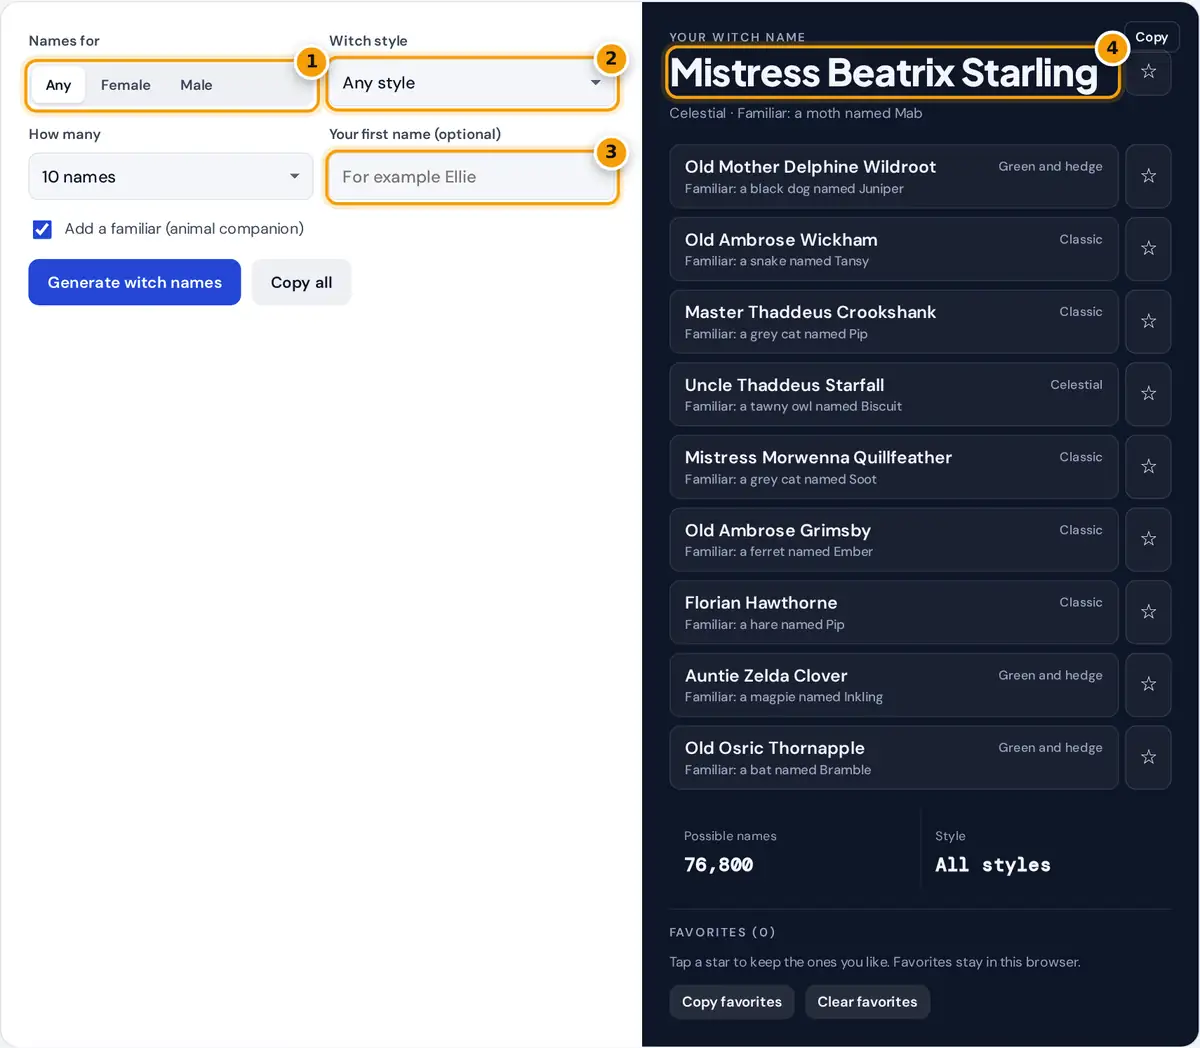Viewport: 1200px width, 1048px height.
Task: Click the Old Ambrose Wickham name
Action: [x=781, y=240]
